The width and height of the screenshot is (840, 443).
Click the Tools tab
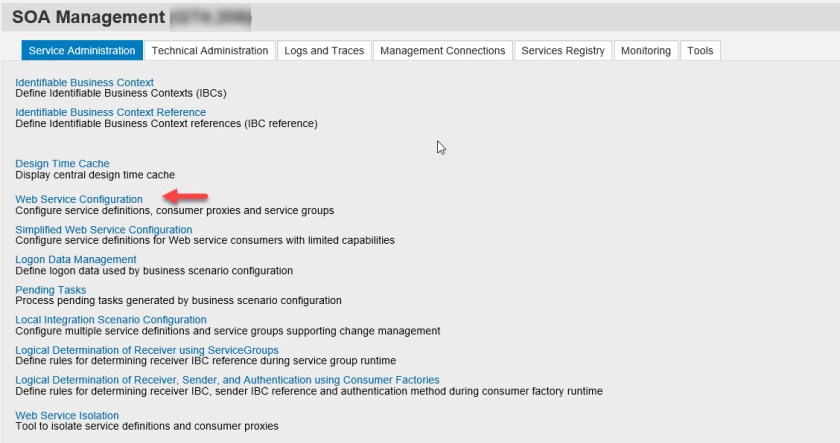(x=700, y=51)
